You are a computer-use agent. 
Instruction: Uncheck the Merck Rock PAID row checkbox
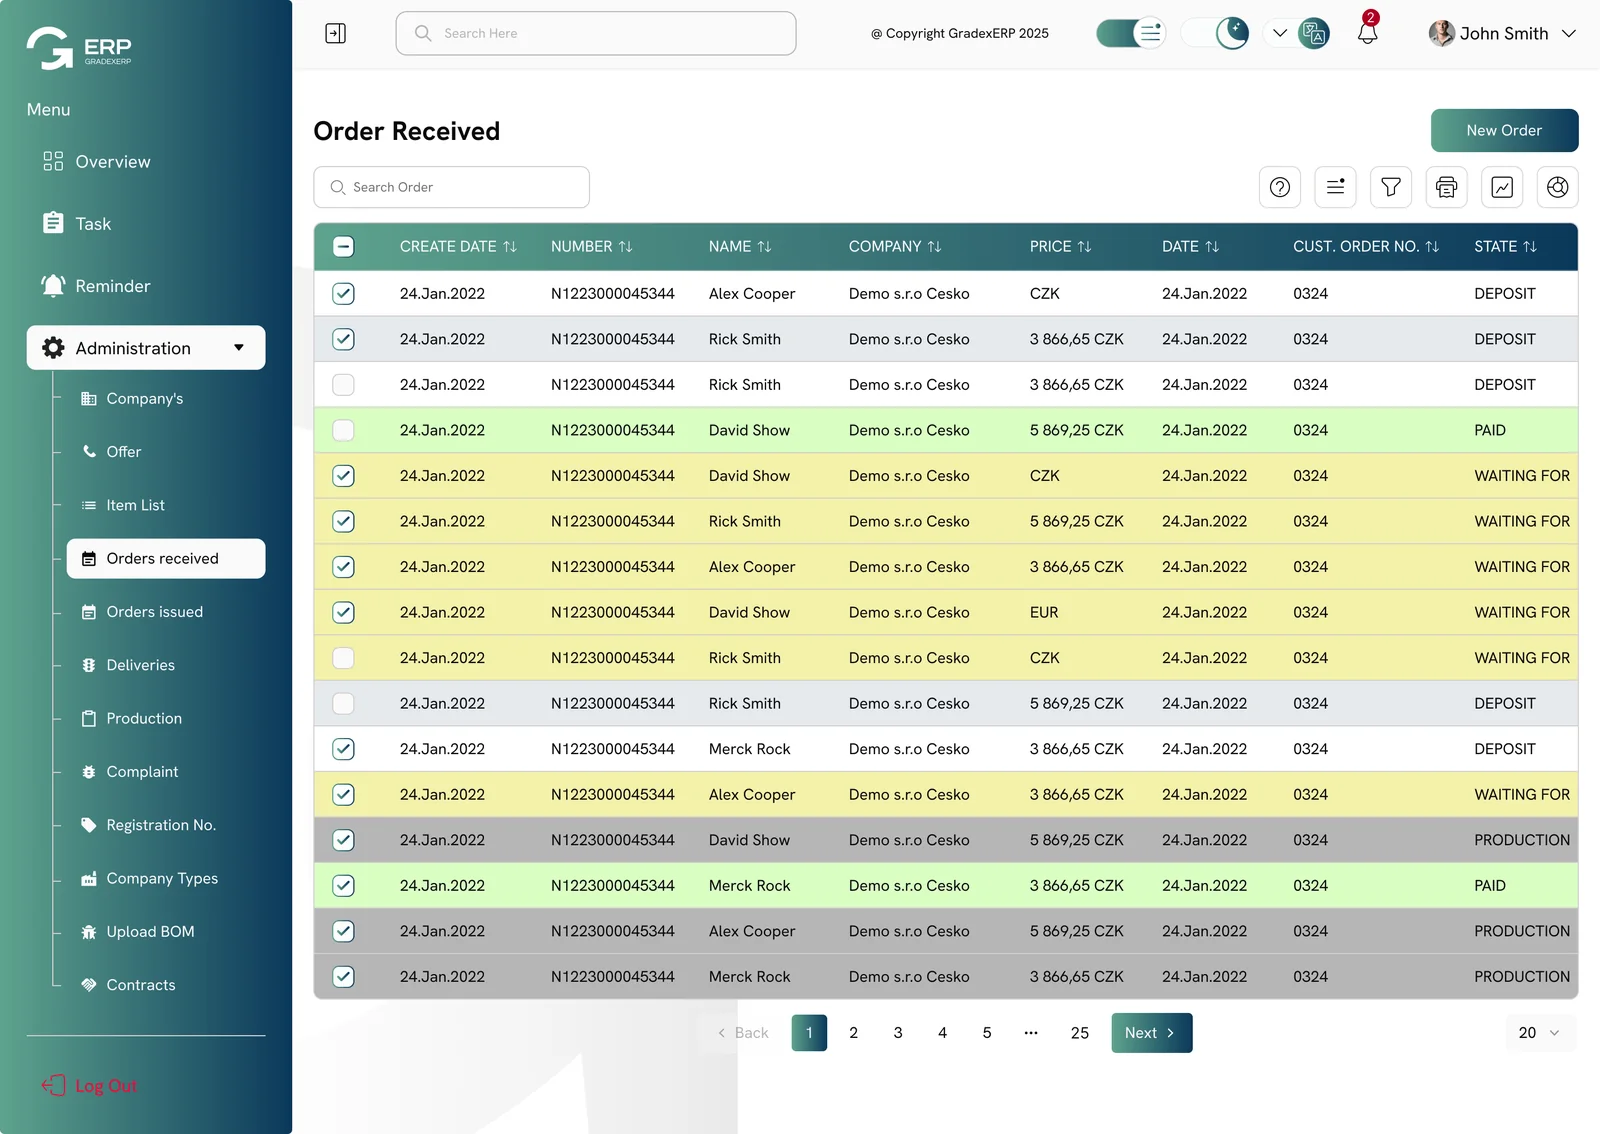pyautogui.click(x=343, y=885)
